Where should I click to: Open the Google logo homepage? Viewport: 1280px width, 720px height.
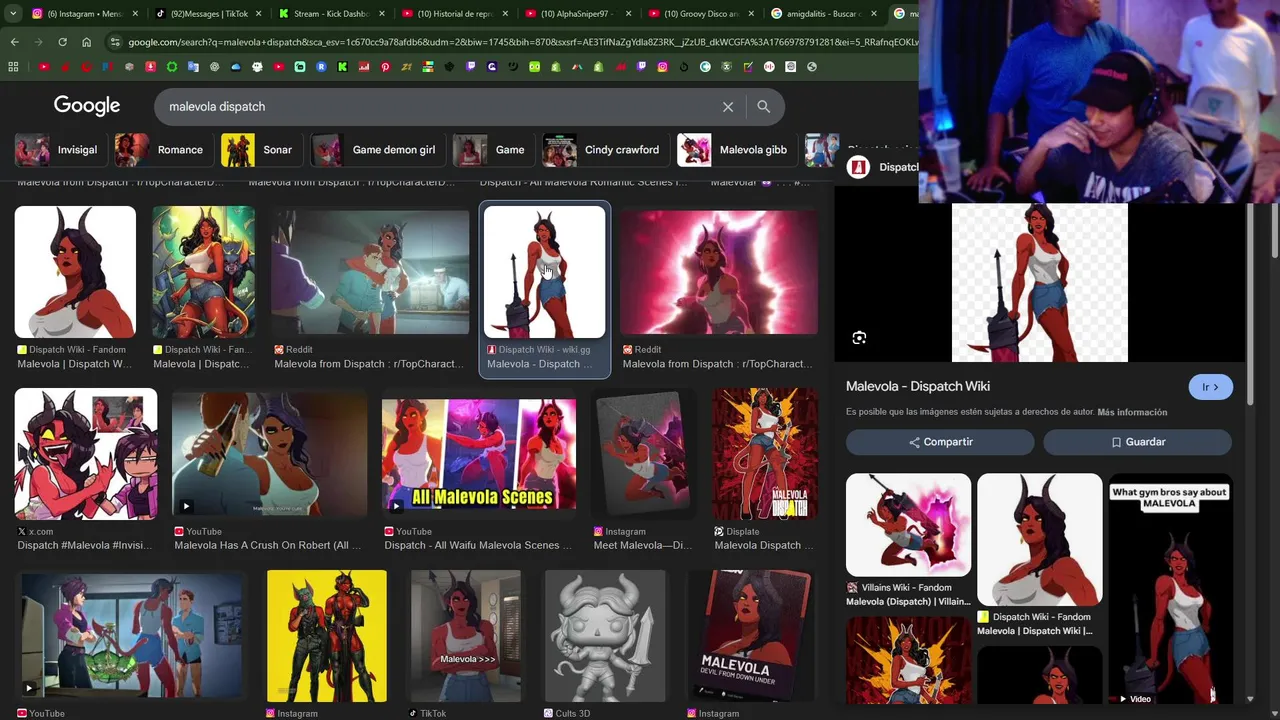[87, 106]
